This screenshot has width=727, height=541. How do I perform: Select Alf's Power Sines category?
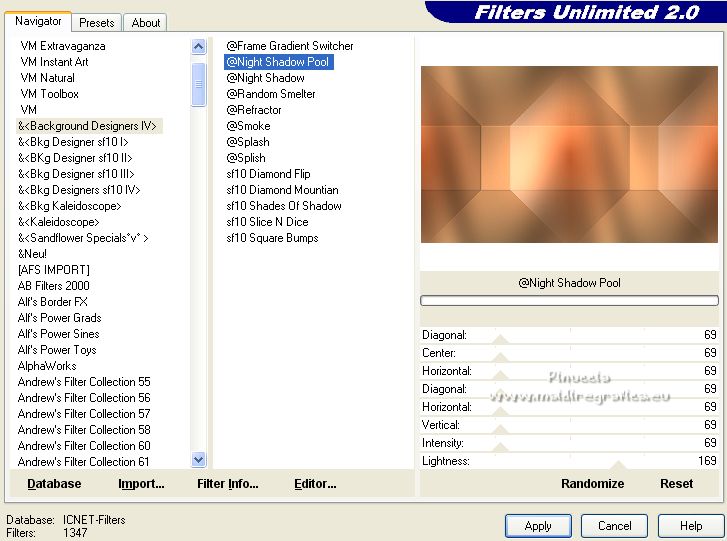[x=58, y=334]
